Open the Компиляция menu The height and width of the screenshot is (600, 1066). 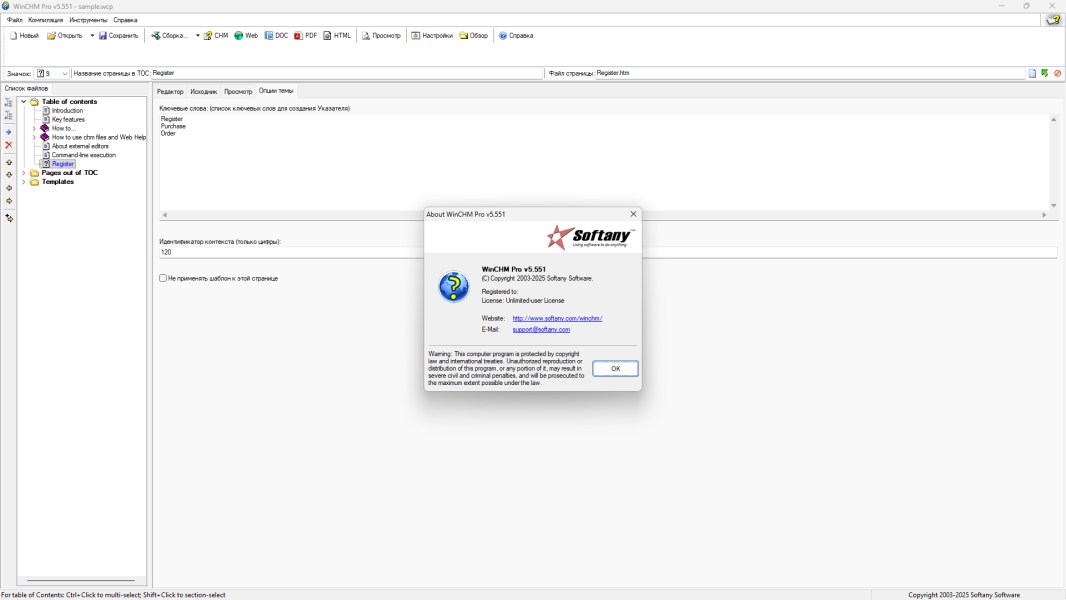tap(45, 20)
